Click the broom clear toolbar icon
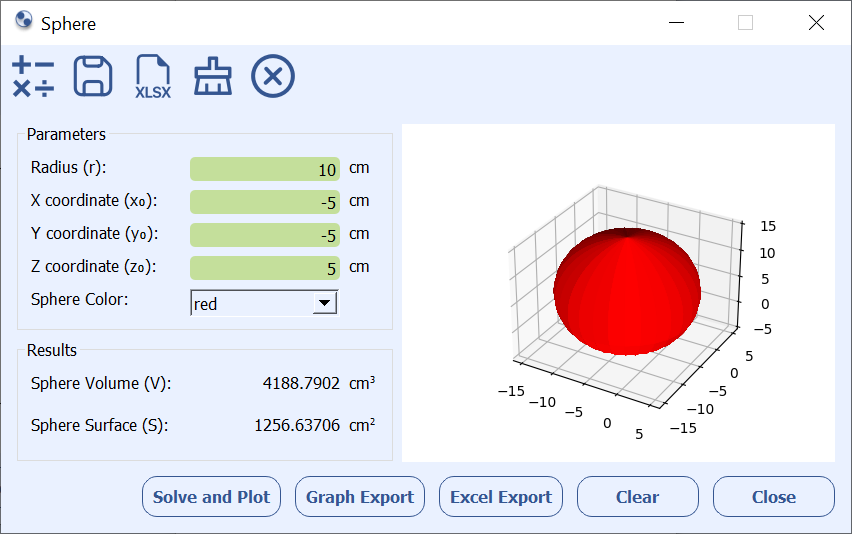852x534 pixels. pos(213,77)
